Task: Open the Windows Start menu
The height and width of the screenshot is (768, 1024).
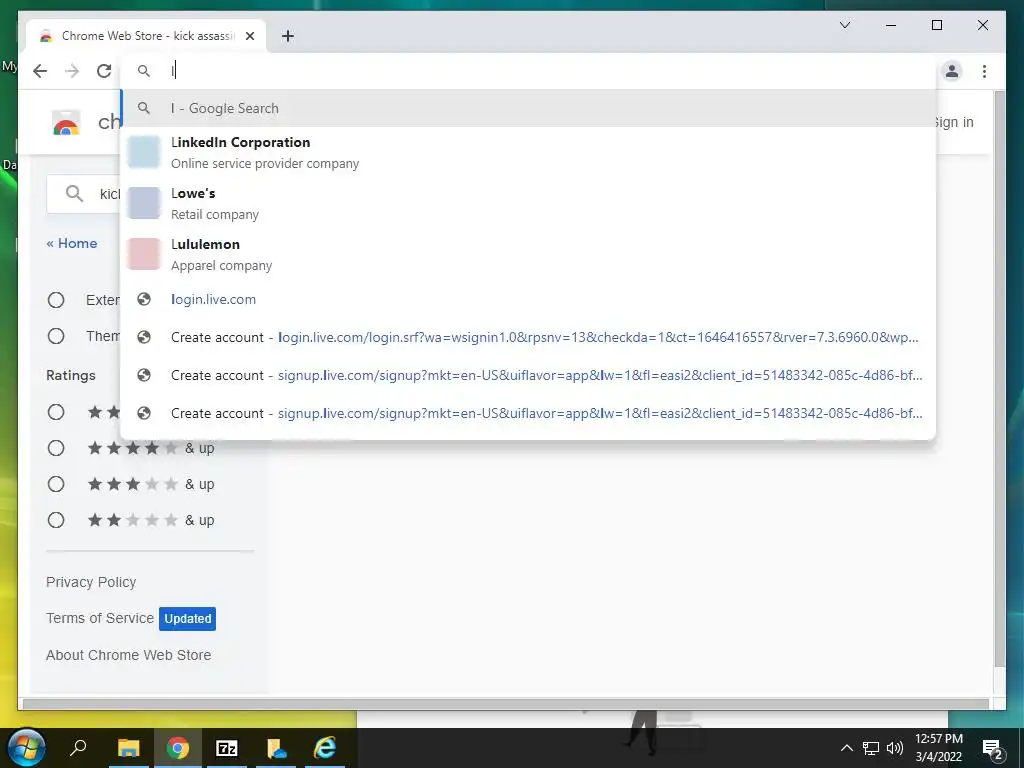Action: [26, 748]
